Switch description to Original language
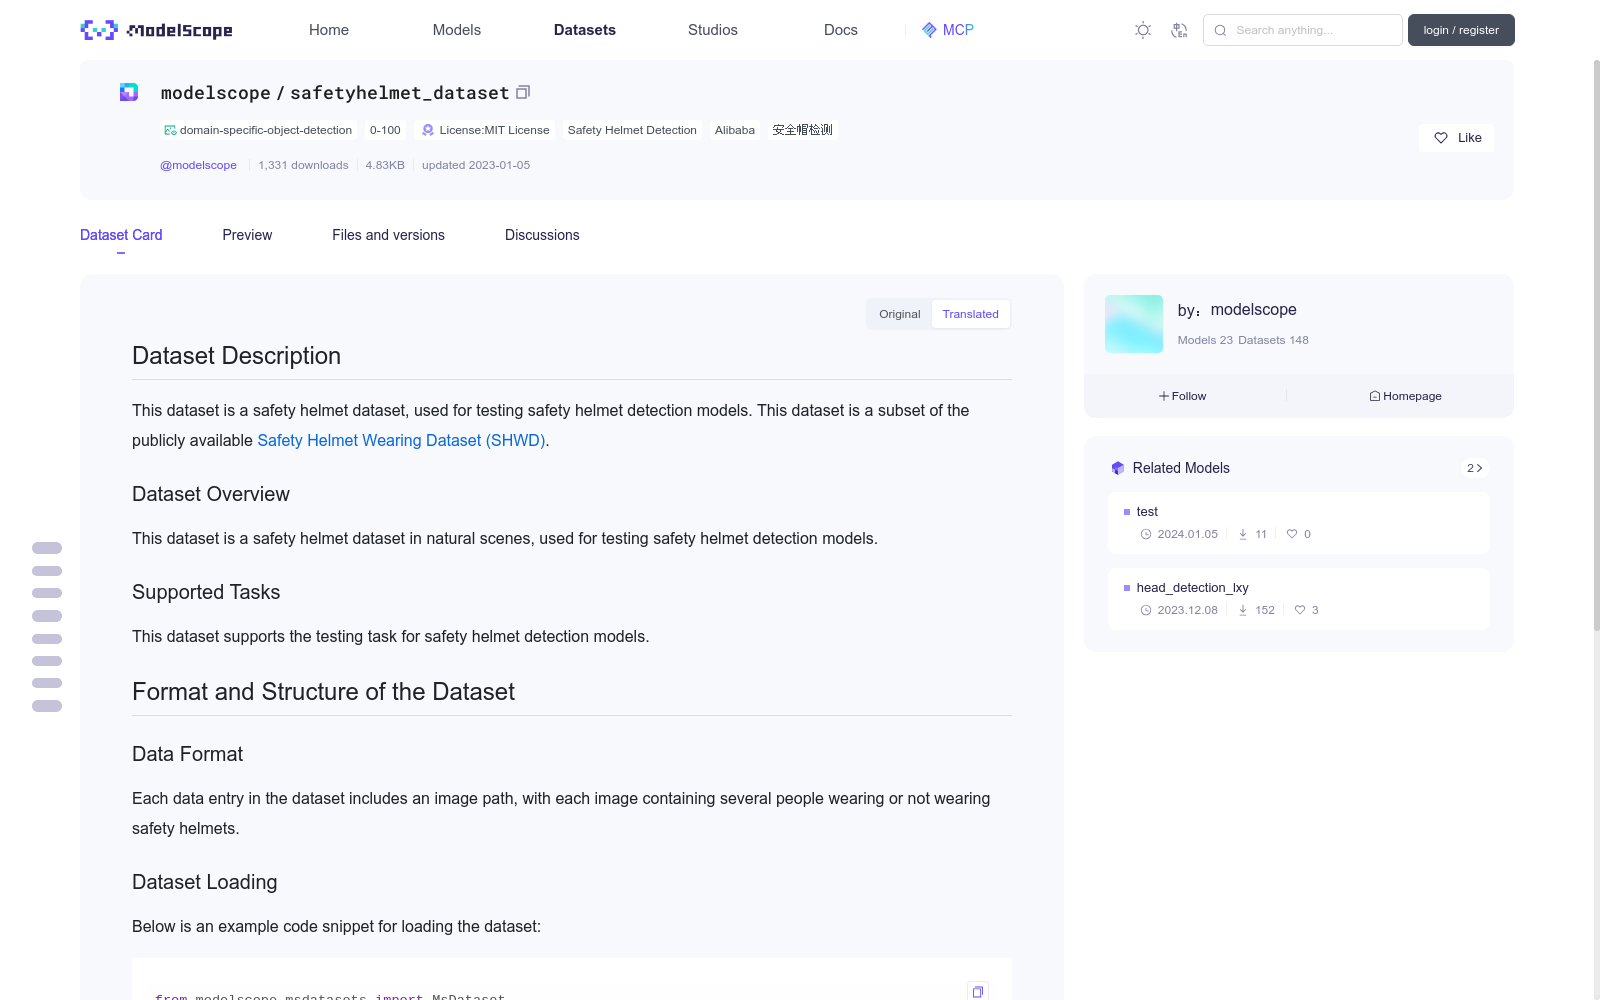This screenshot has width=1600, height=1000. pos(899,314)
